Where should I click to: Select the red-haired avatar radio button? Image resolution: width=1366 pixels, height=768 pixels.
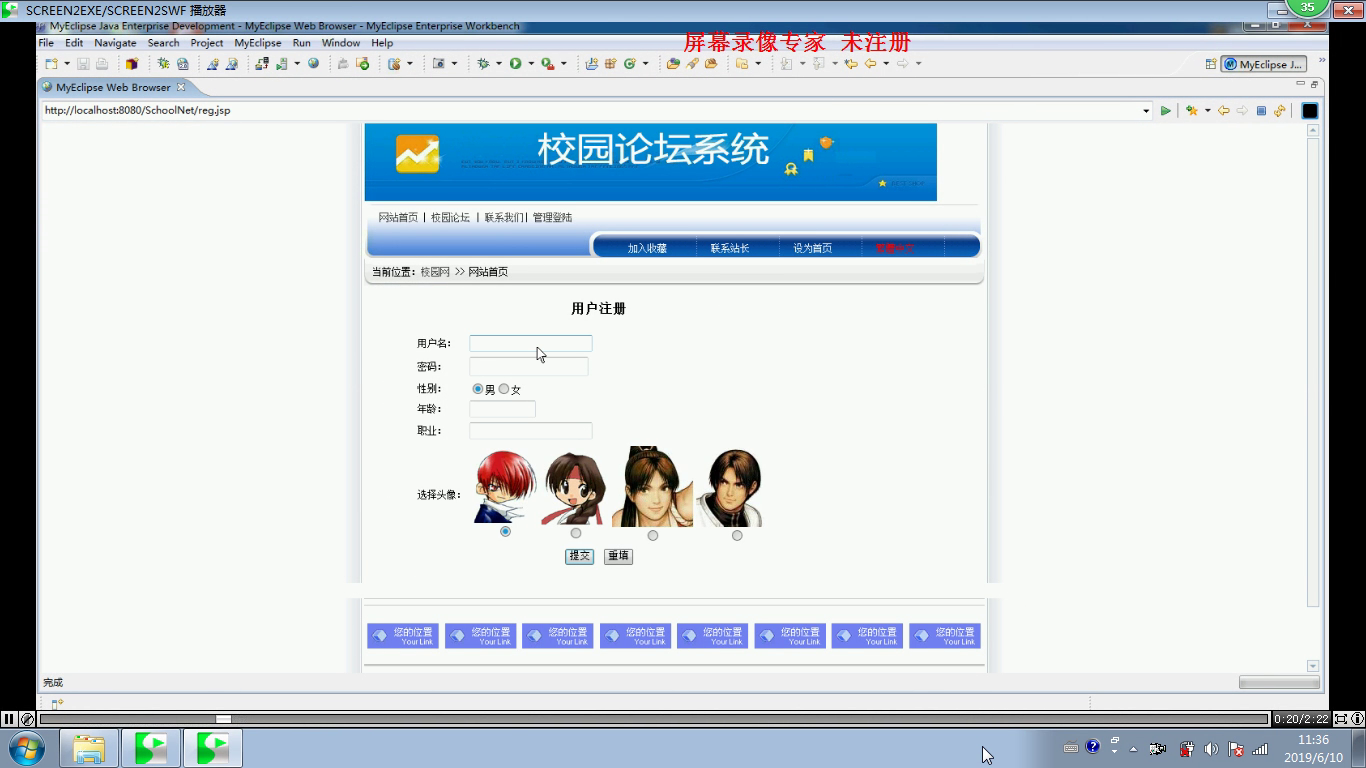click(x=505, y=531)
